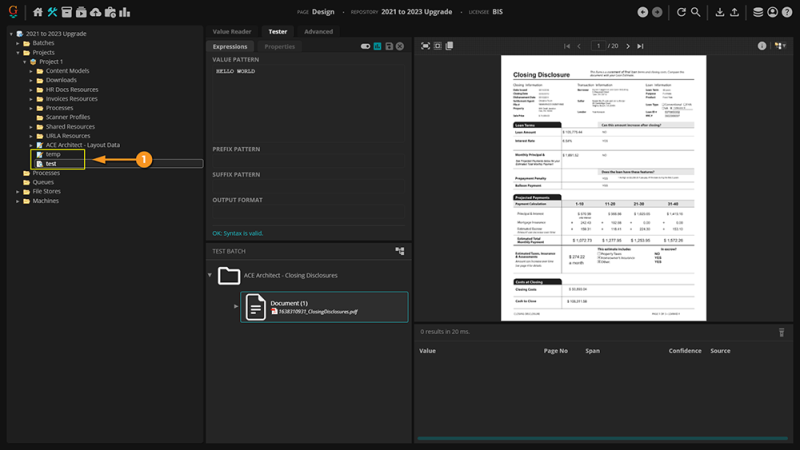Click into the Prefix Pattern field
The image size is (800, 450).
(309, 161)
